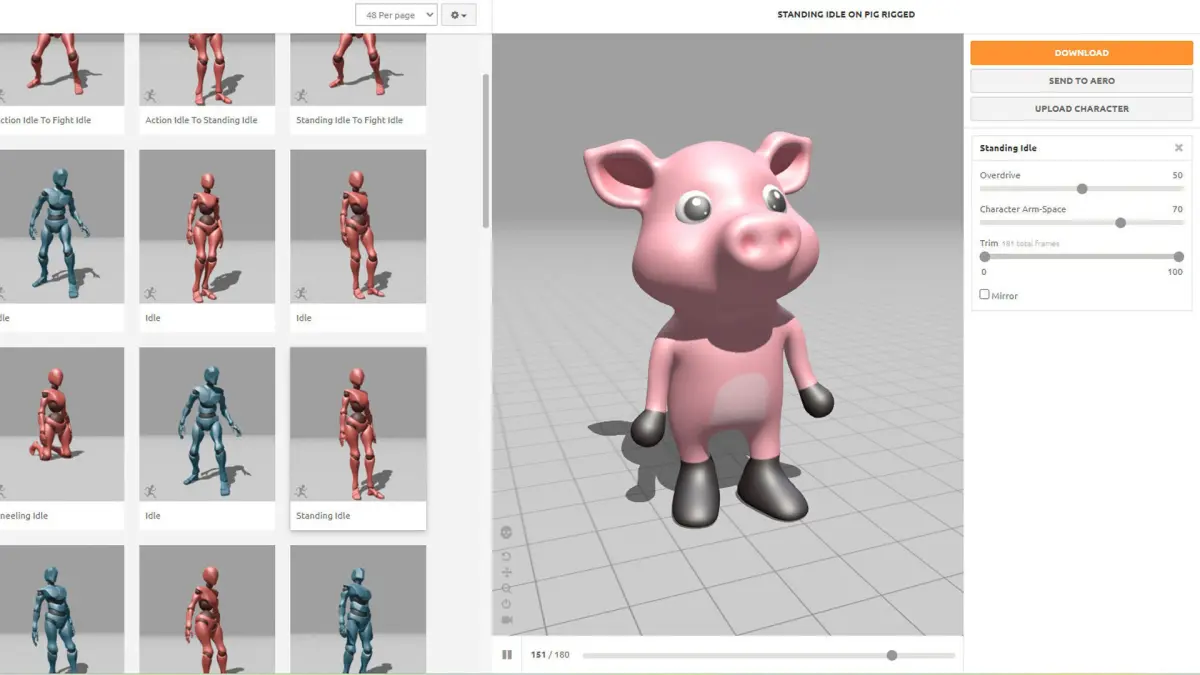Screen dimensions: 1200x675
Task: Click the 'STANDING IDLE ON PIG RIGGED' heading
Action: point(846,15)
